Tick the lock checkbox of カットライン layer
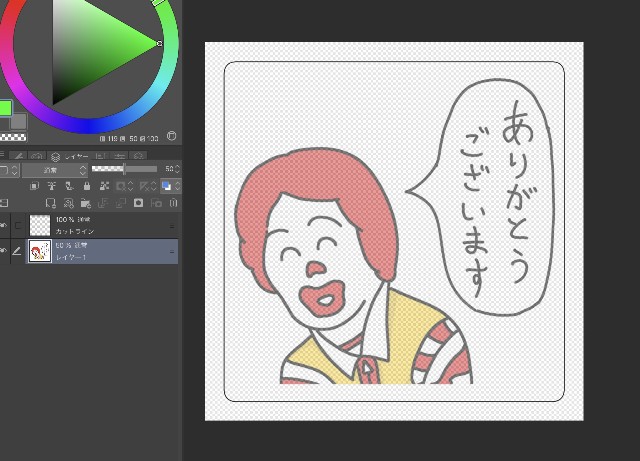The image size is (640, 461). 18,225
